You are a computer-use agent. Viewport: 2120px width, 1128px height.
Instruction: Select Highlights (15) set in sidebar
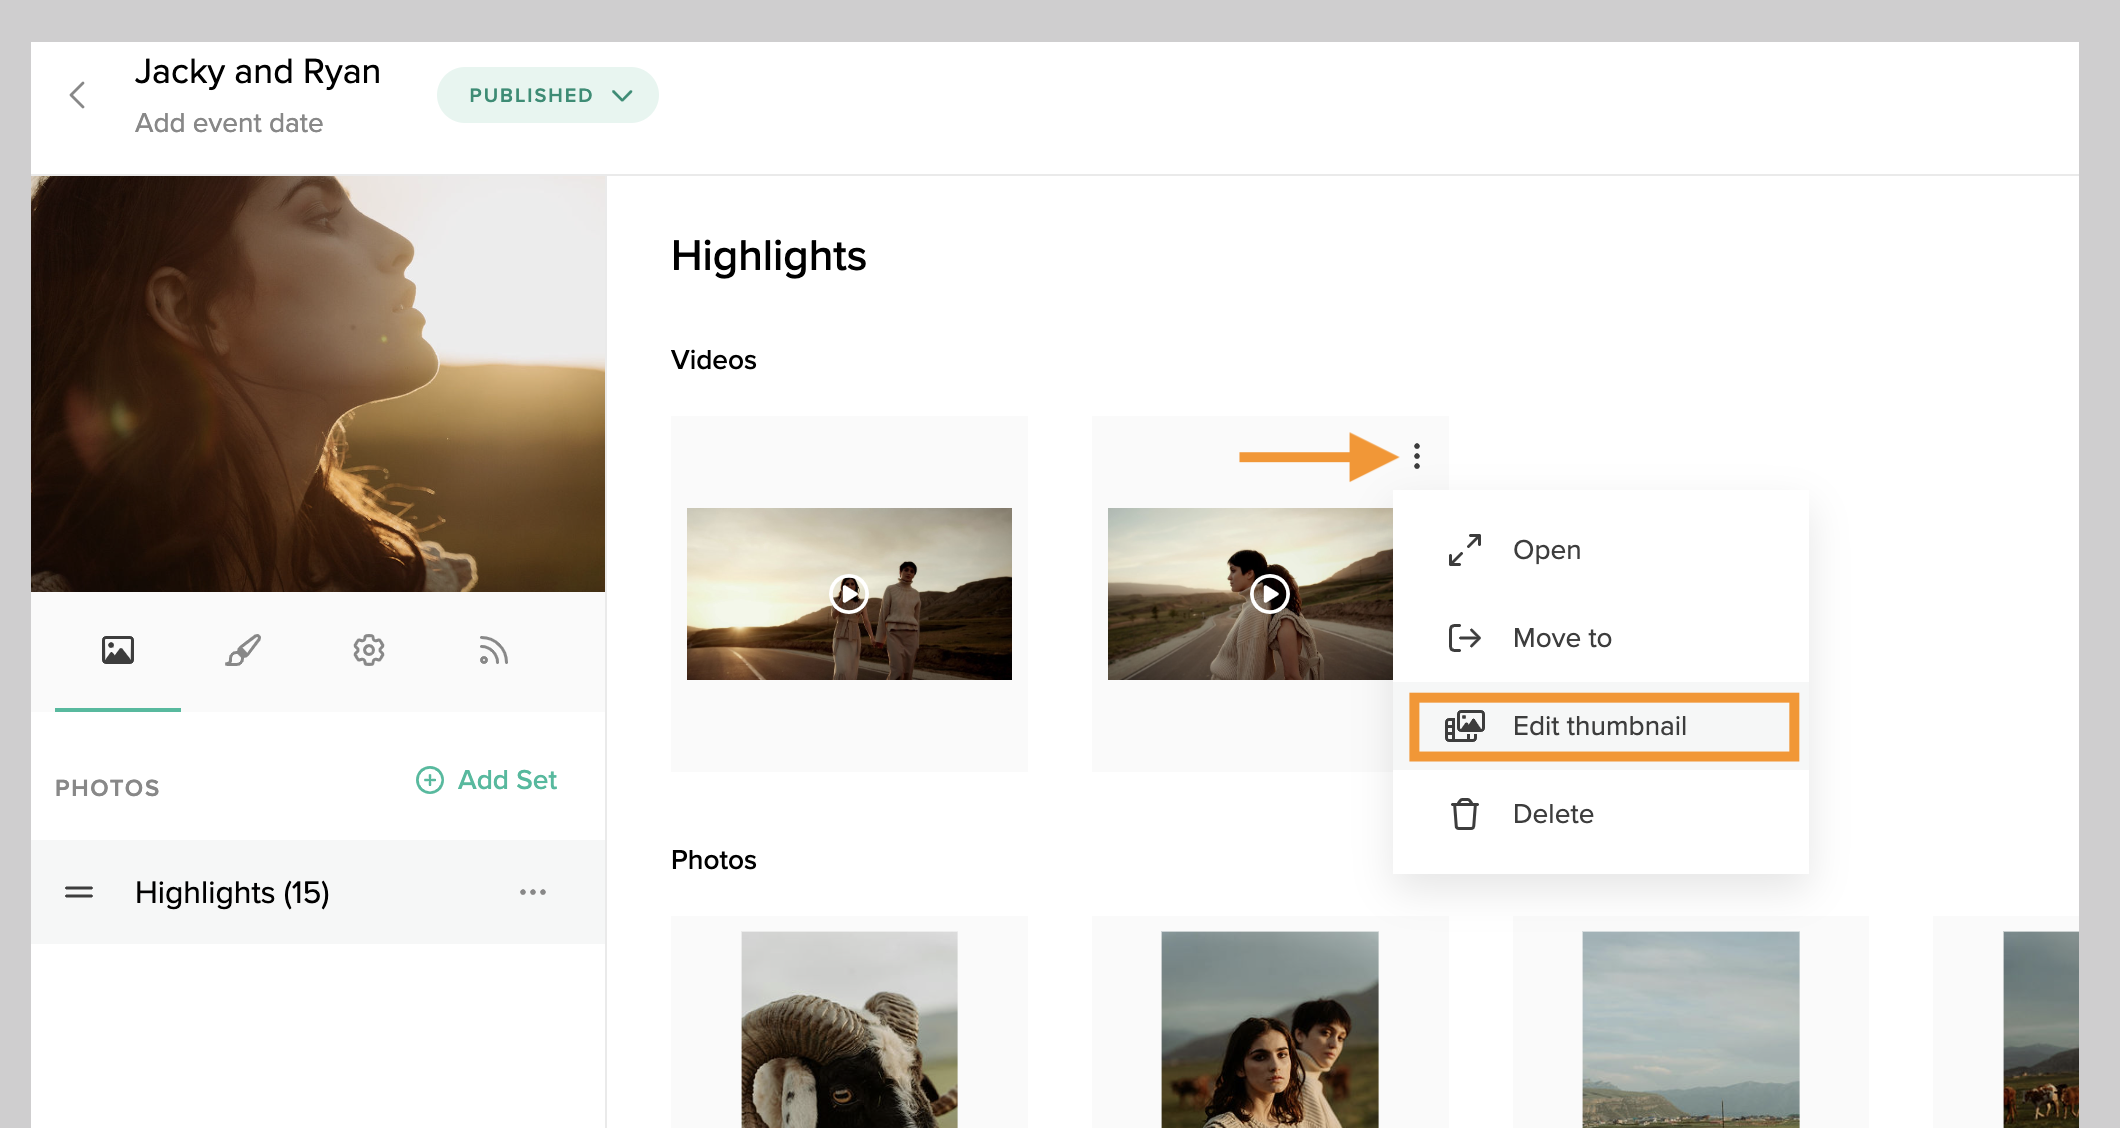[x=232, y=892]
